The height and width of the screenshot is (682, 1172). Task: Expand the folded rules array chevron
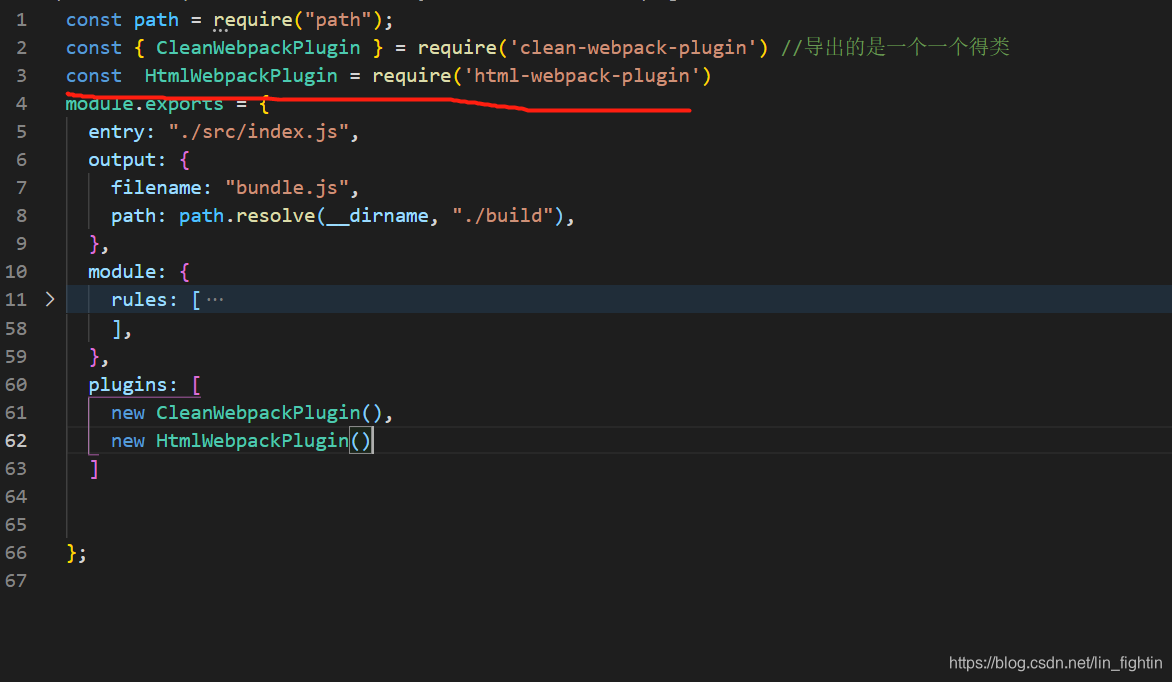click(50, 299)
